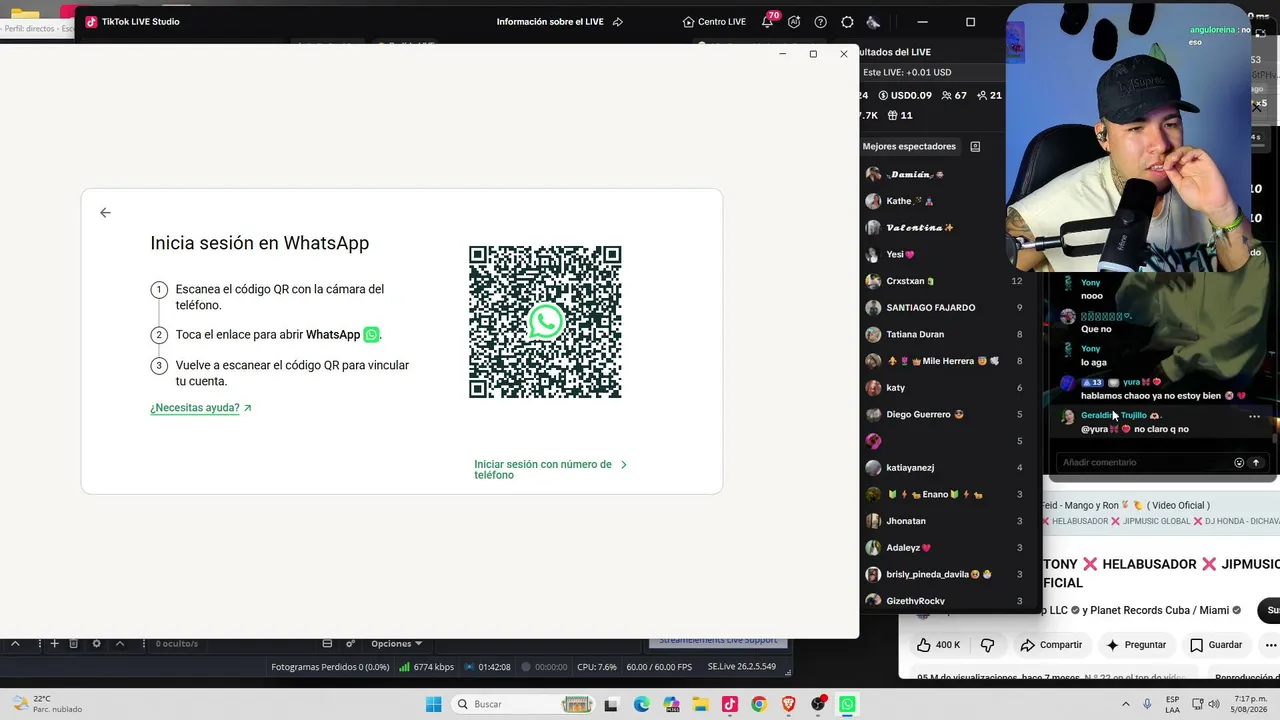Open Microsoft Edge from the taskbar
Screen dimensions: 1280x720
pyautogui.click(x=642, y=704)
